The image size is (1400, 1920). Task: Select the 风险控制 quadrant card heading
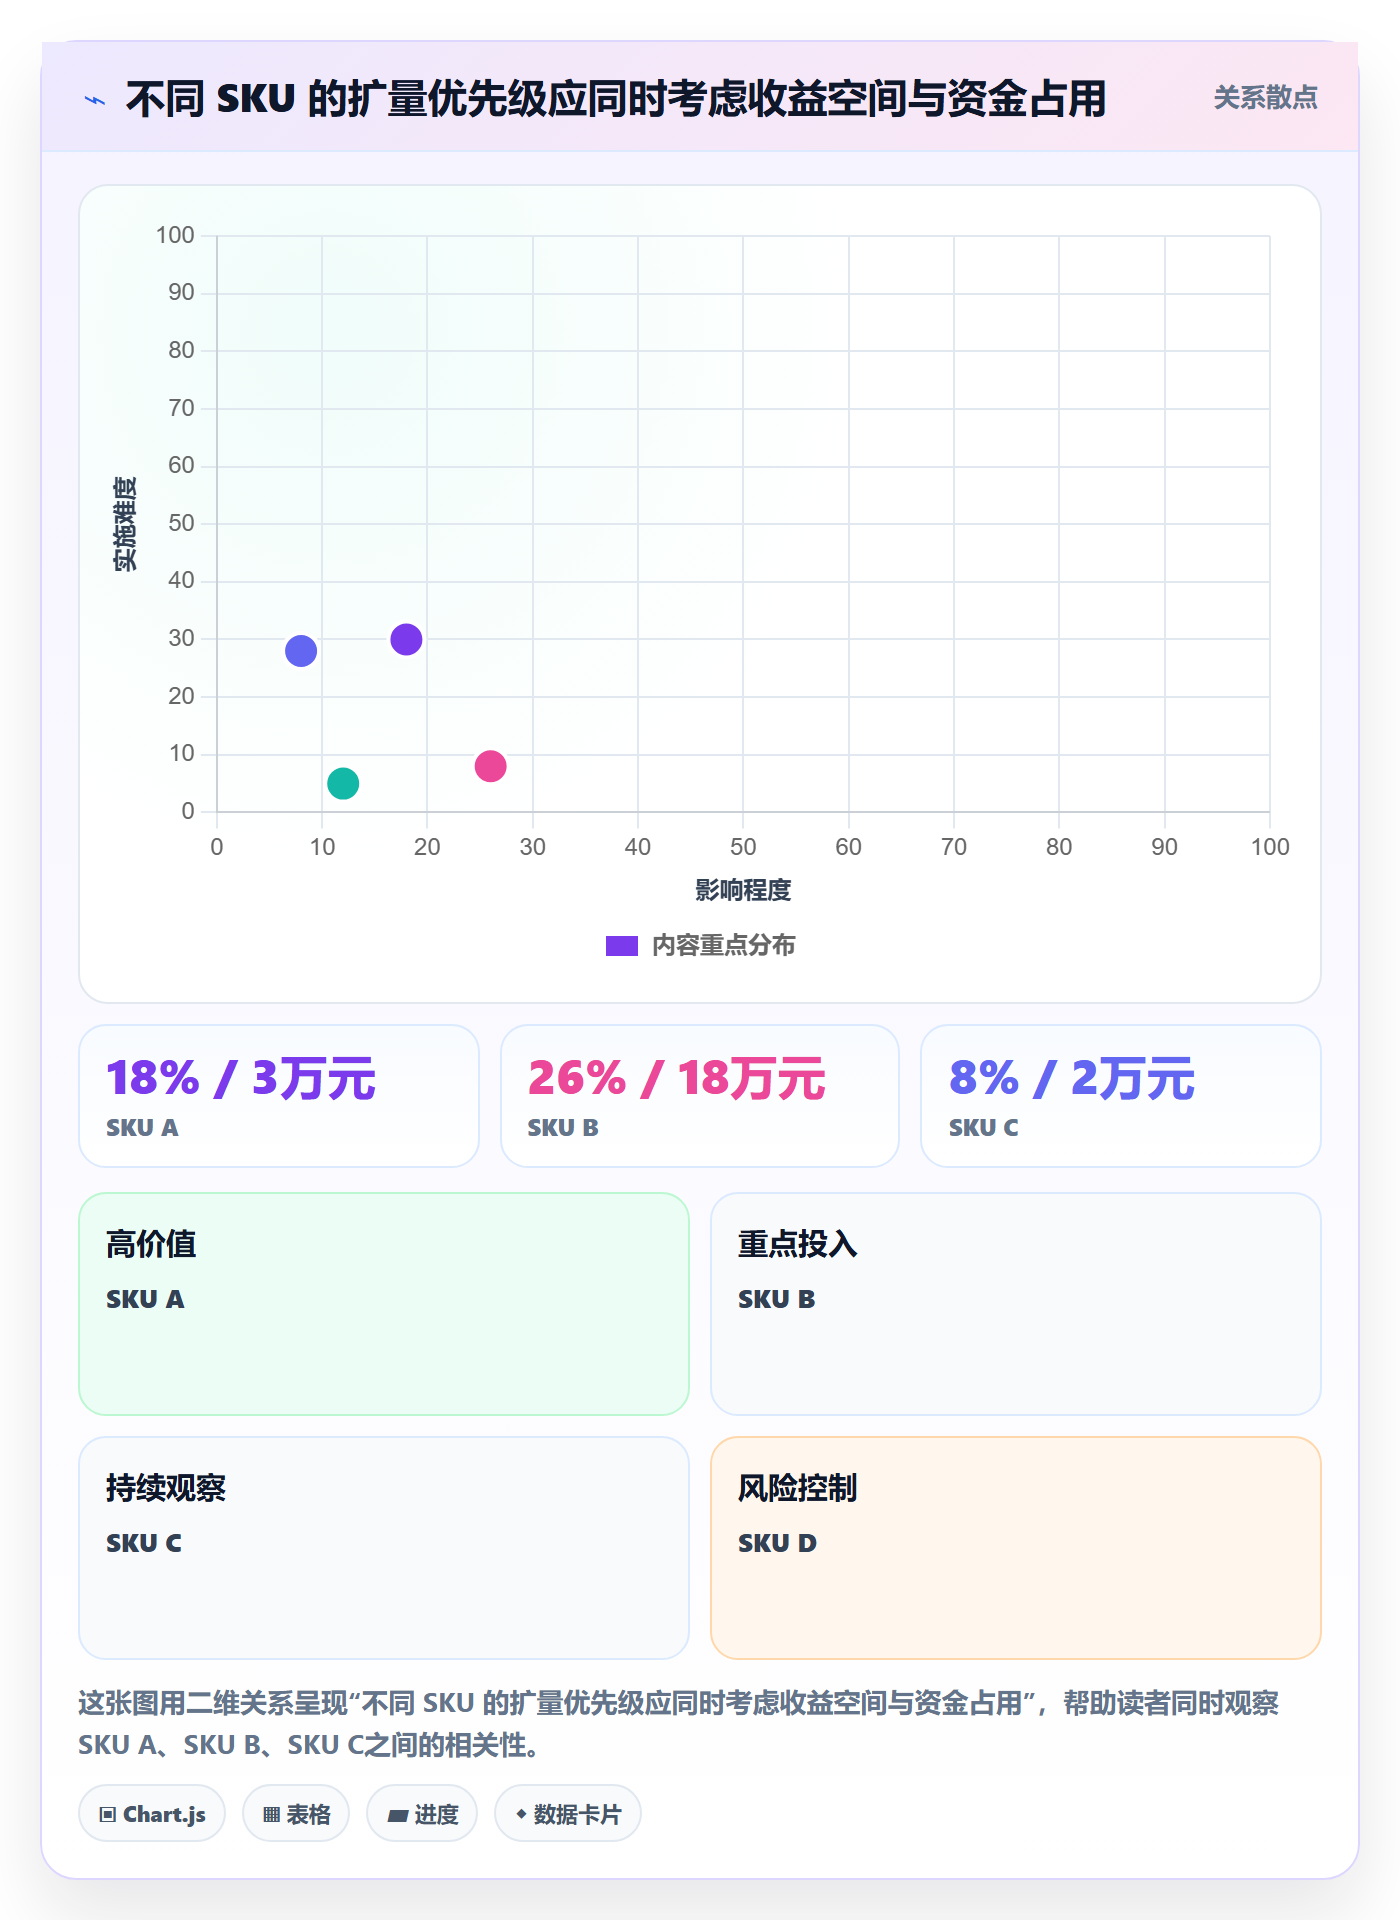(x=798, y=1488)
